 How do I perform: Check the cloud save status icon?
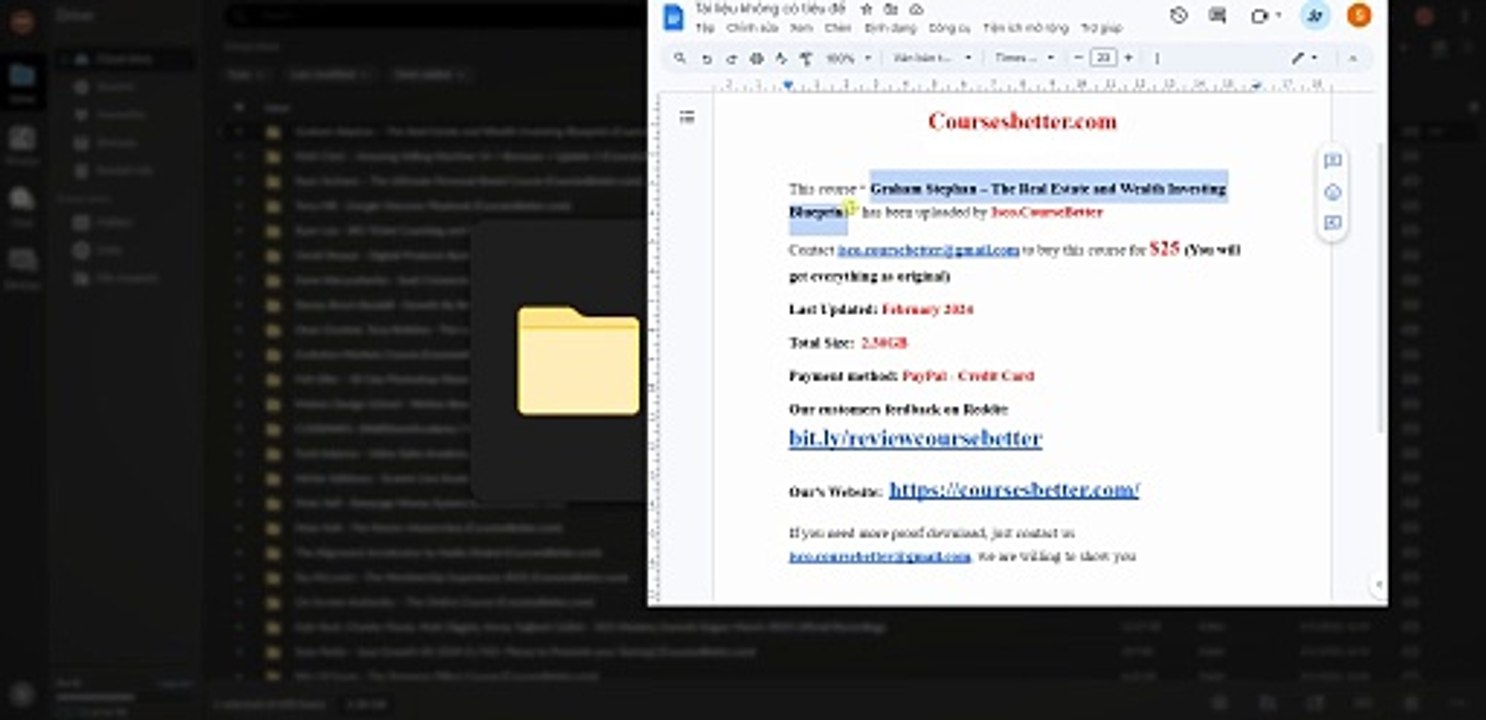click(916, 9)
